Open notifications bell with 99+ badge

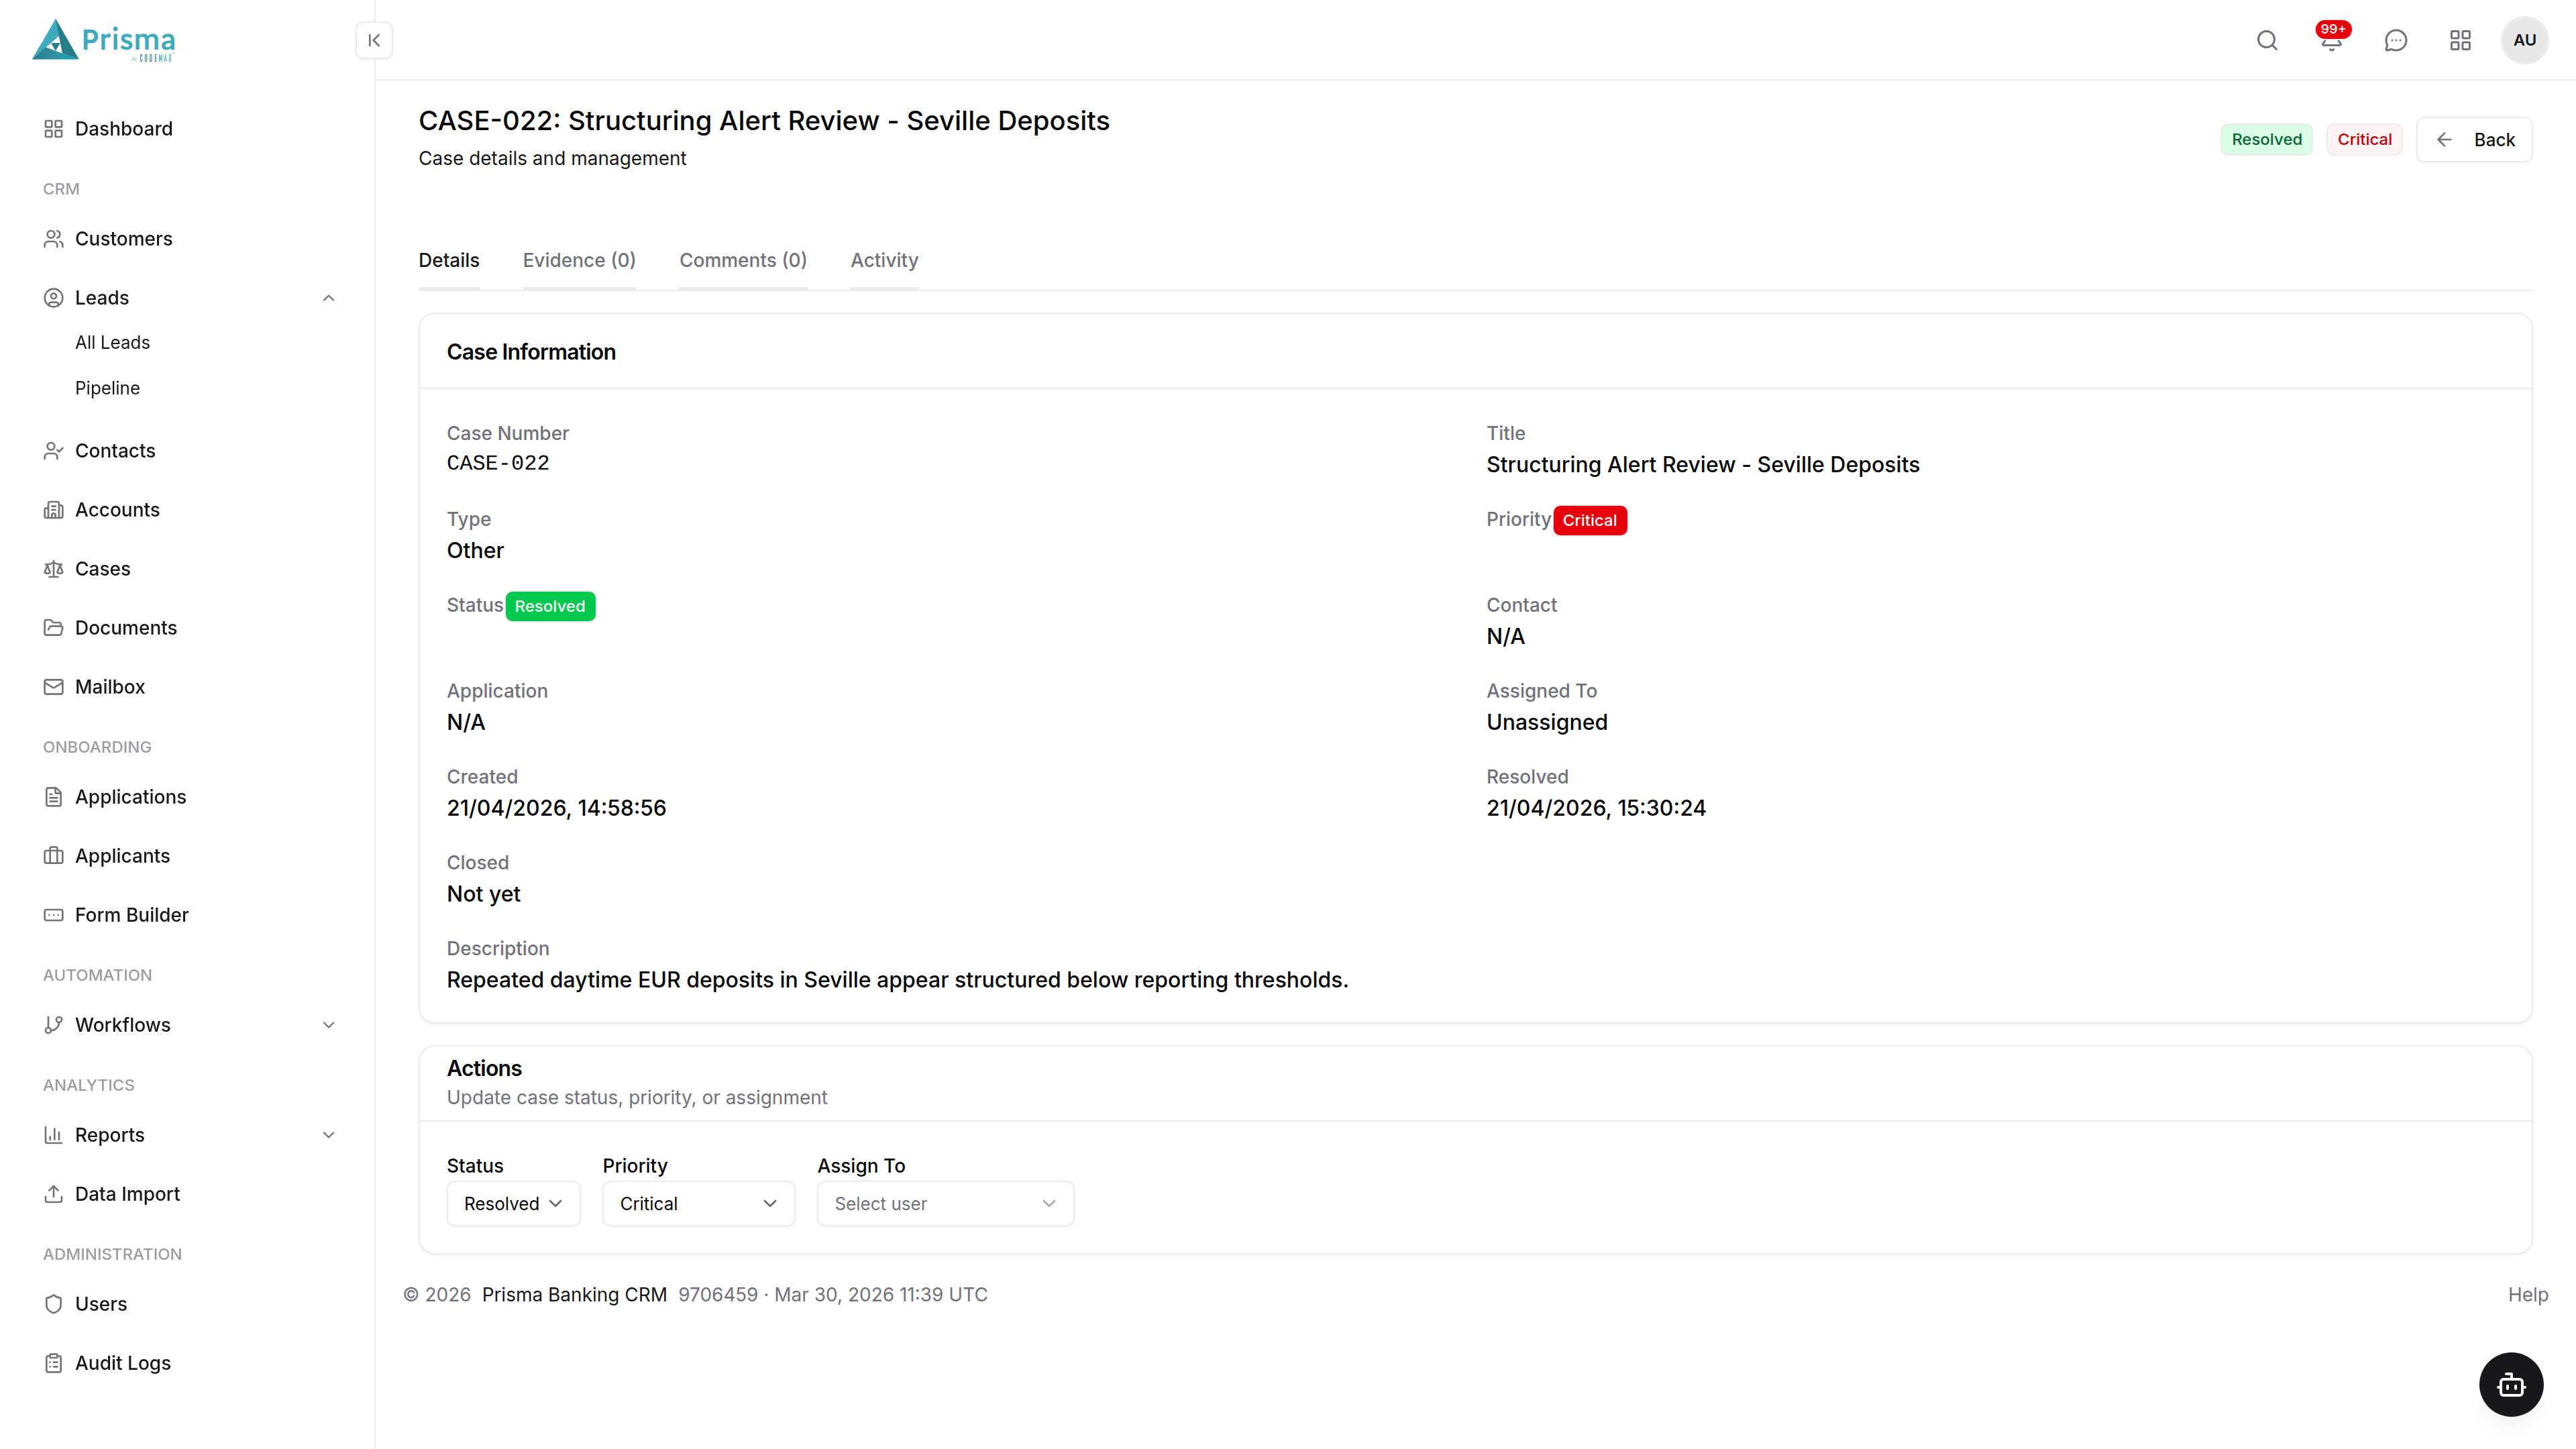click(x=2332, y=40)
